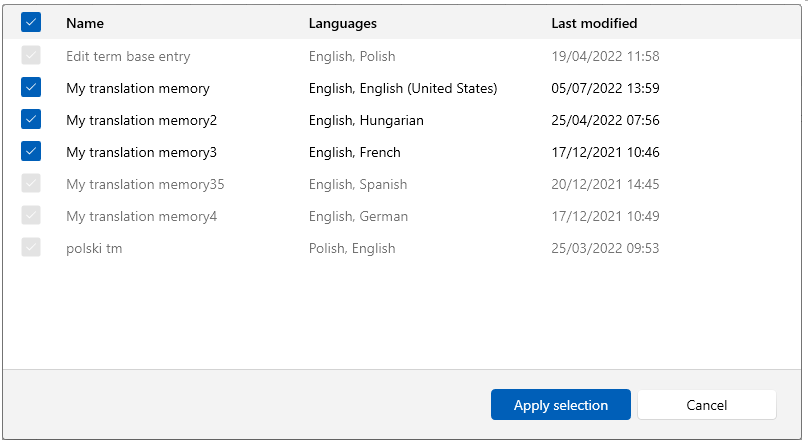
Task: Click the My translation memory35 checkbox
Action: pyautogui.click(x=31, y=184)
